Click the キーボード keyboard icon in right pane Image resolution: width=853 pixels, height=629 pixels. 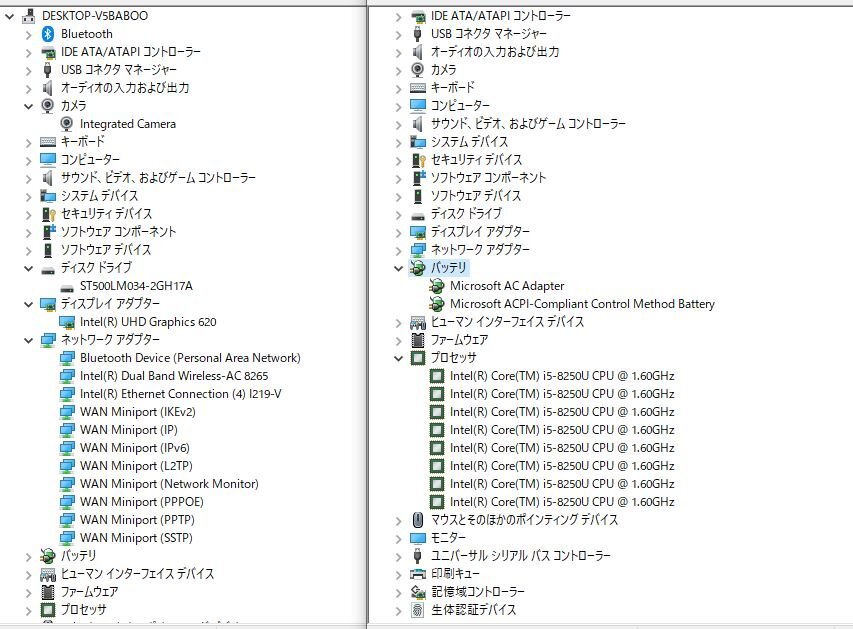coord(418,88)
